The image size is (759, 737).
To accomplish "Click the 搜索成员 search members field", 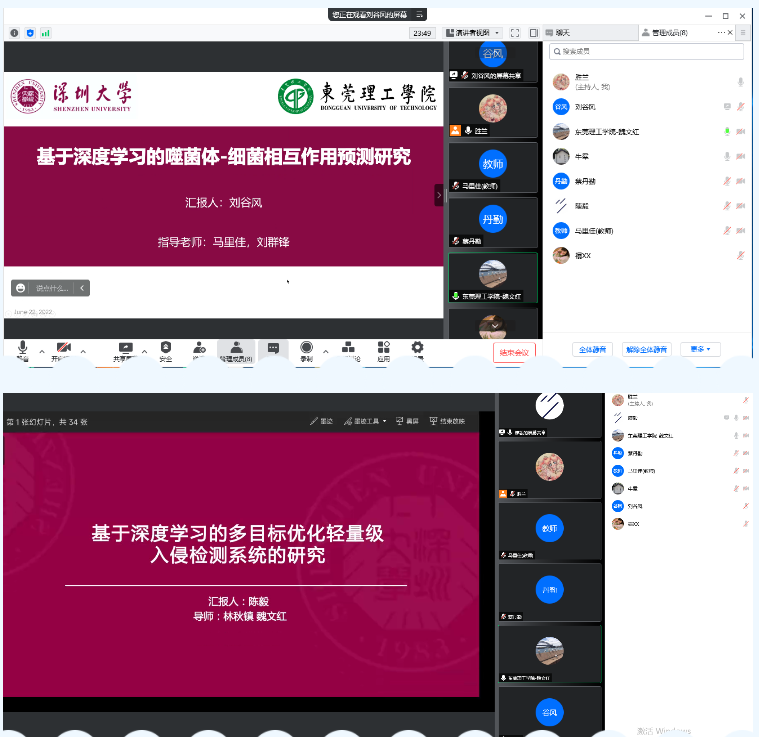I will [646, 51].
